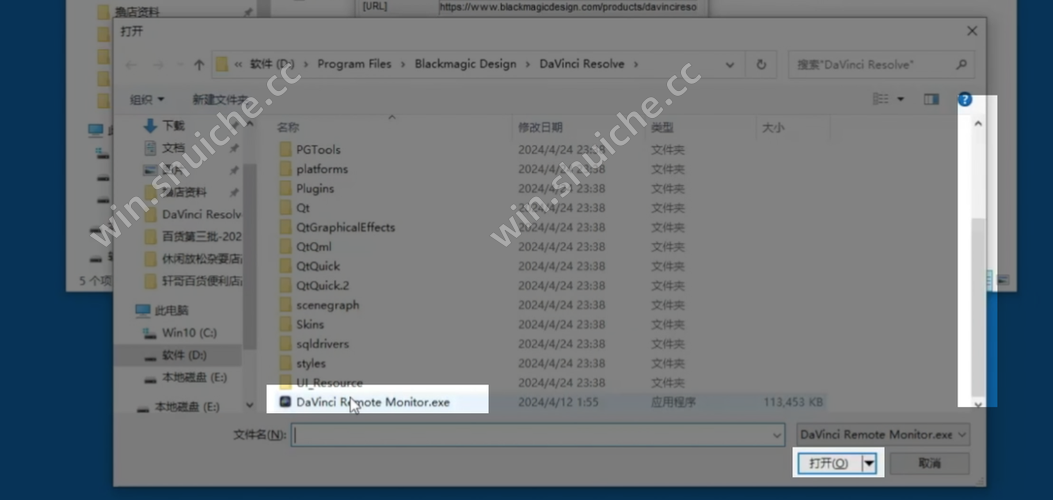This screenshot has width=1053, height=500.
Task: Open recent locations dropdown chevron
Action: 180,64
